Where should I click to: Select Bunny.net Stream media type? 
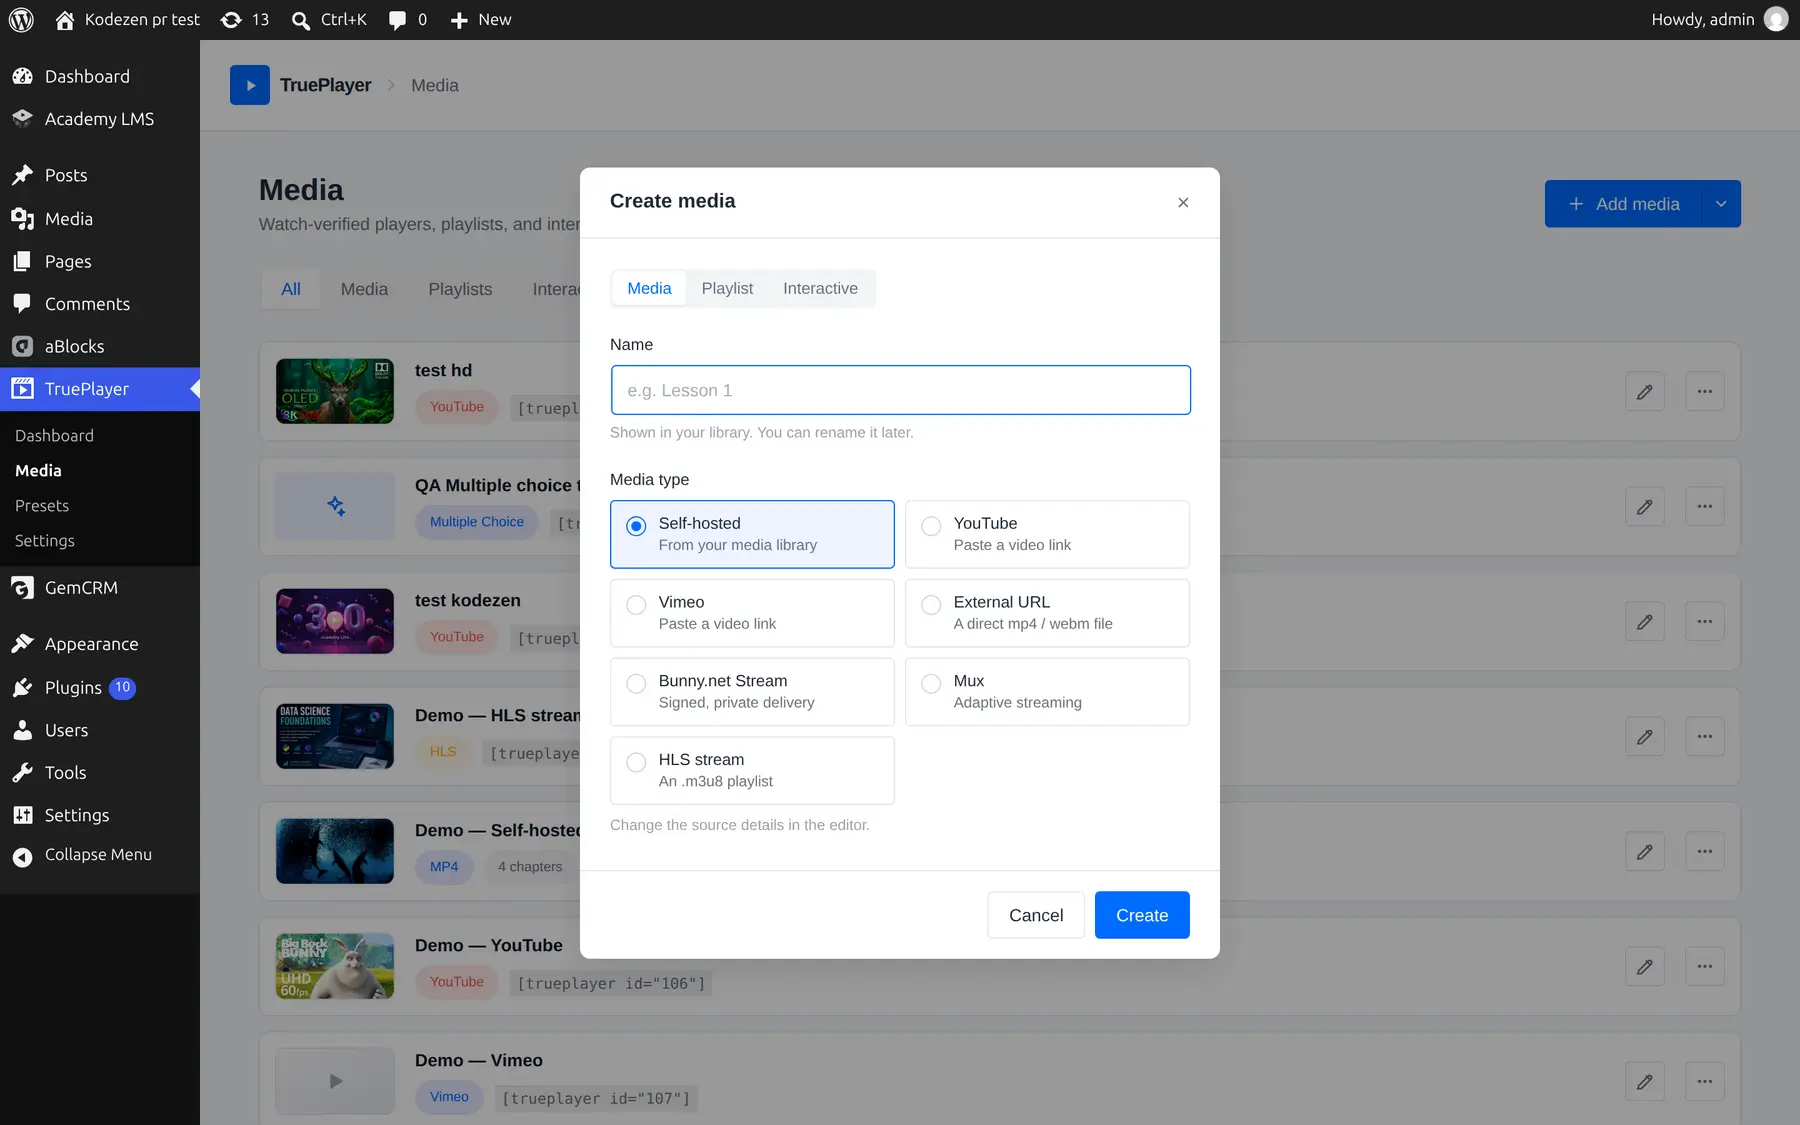(x=752, y=692)
